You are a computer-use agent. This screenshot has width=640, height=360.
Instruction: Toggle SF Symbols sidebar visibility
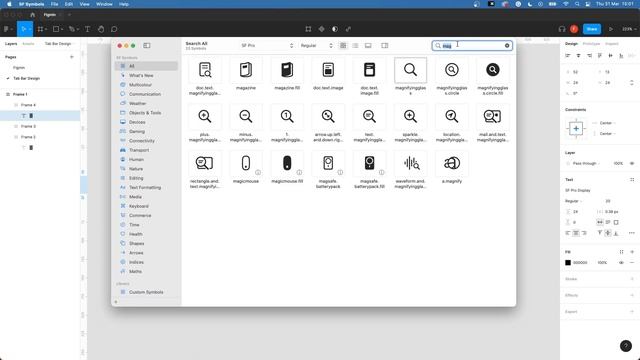click(x=147, y=45)
